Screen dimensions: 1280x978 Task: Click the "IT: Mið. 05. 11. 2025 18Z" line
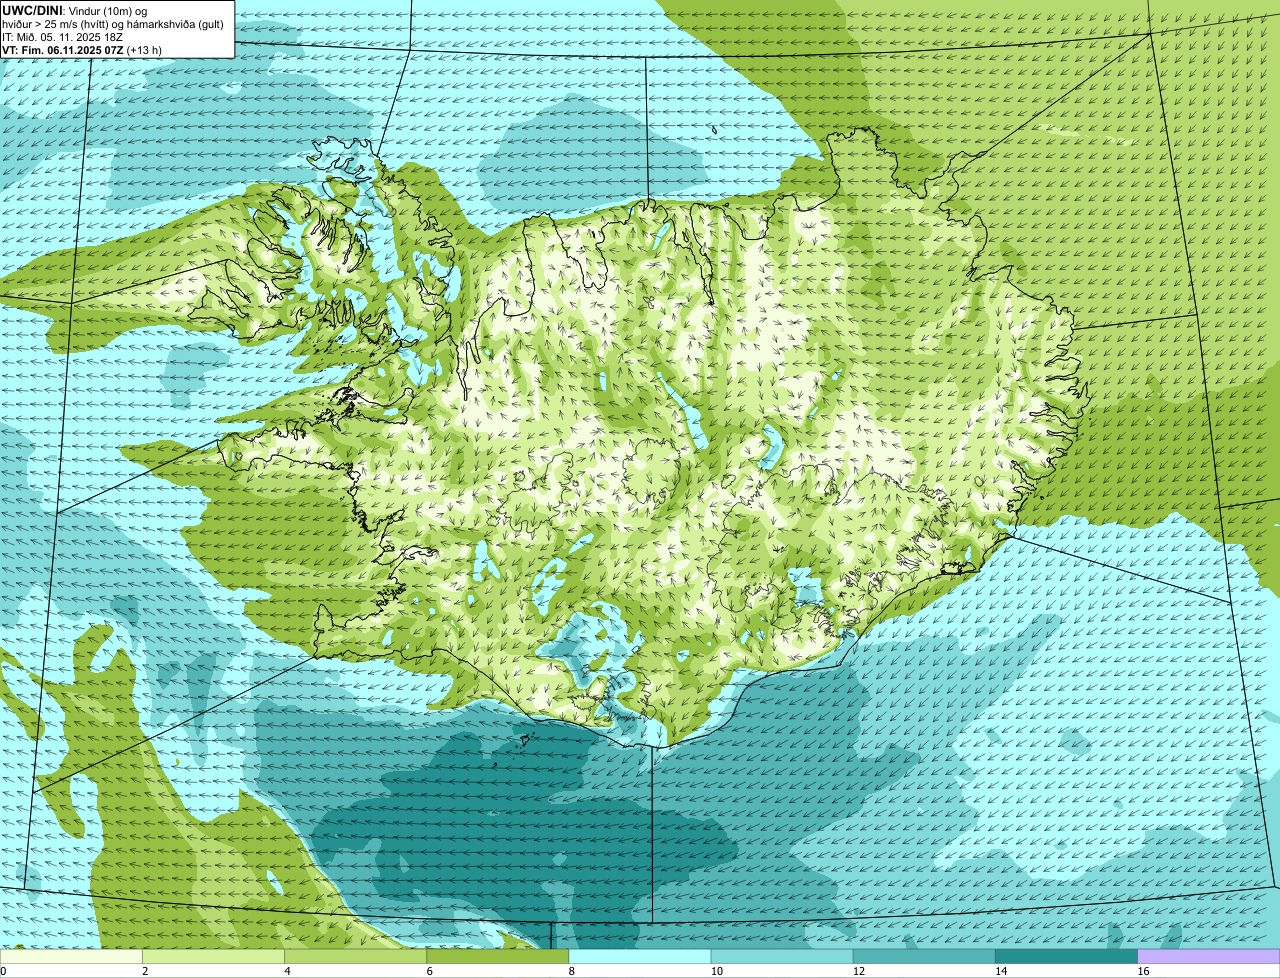(x=62, y=37)
